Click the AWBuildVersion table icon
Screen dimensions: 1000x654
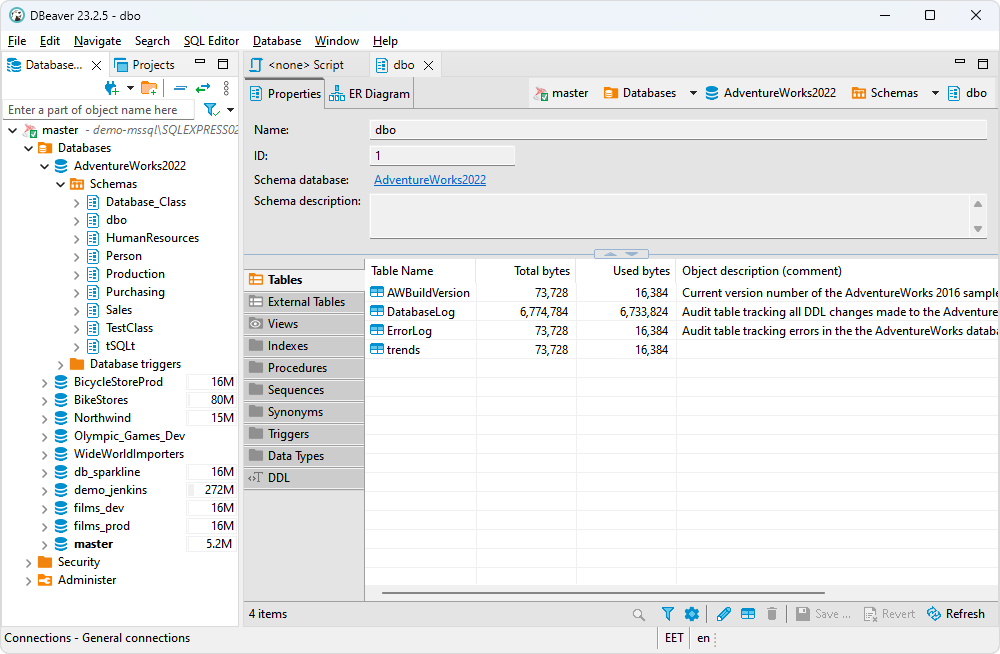click(x=377, y=292)
